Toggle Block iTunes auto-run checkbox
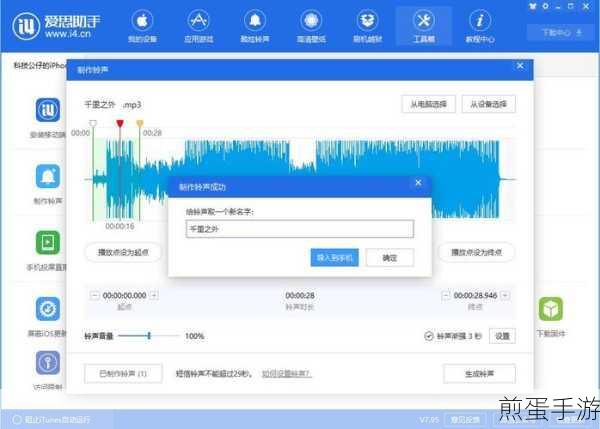The image size is (600, 429). [x=17, y=419]
